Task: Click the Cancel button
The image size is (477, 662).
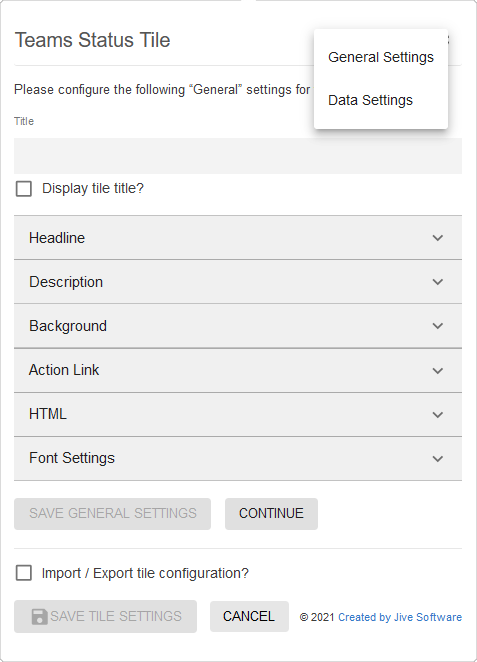Action: pos(249,616)
